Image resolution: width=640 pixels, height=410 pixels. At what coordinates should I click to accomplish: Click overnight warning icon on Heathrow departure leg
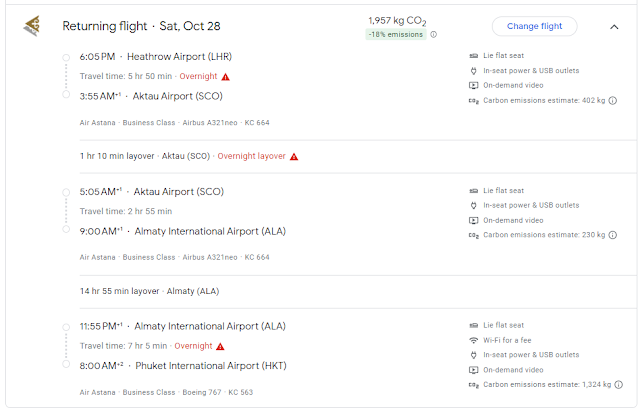tap(225, 76)
